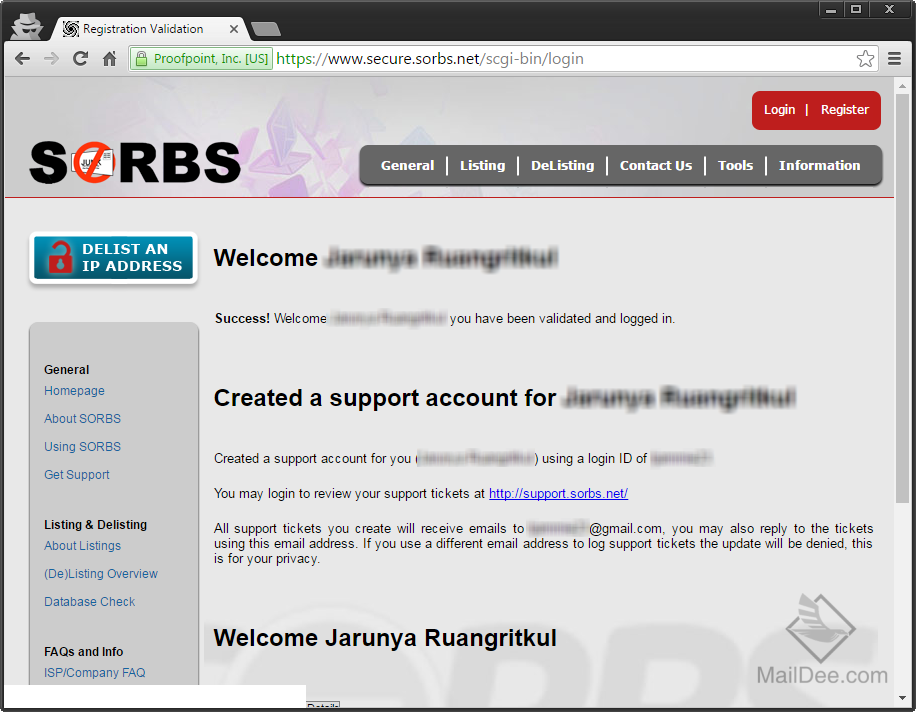The height and width of the screenshot is (712, 916).
Task: Follow the http://support.sorbs.net/ link
Action: (x=558, y=494)
